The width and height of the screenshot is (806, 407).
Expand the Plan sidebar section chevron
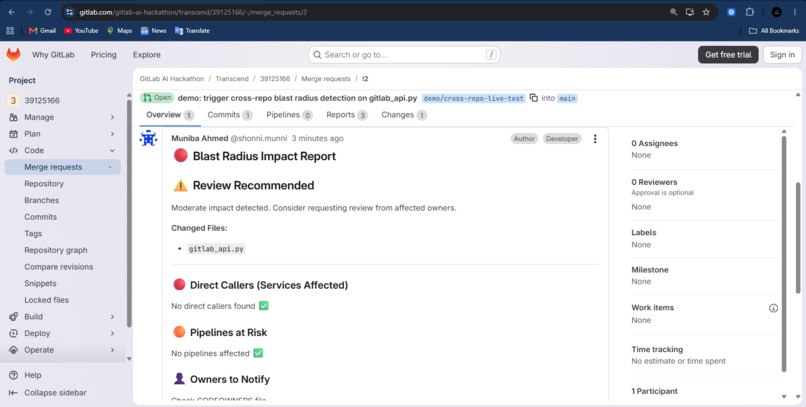112,134
